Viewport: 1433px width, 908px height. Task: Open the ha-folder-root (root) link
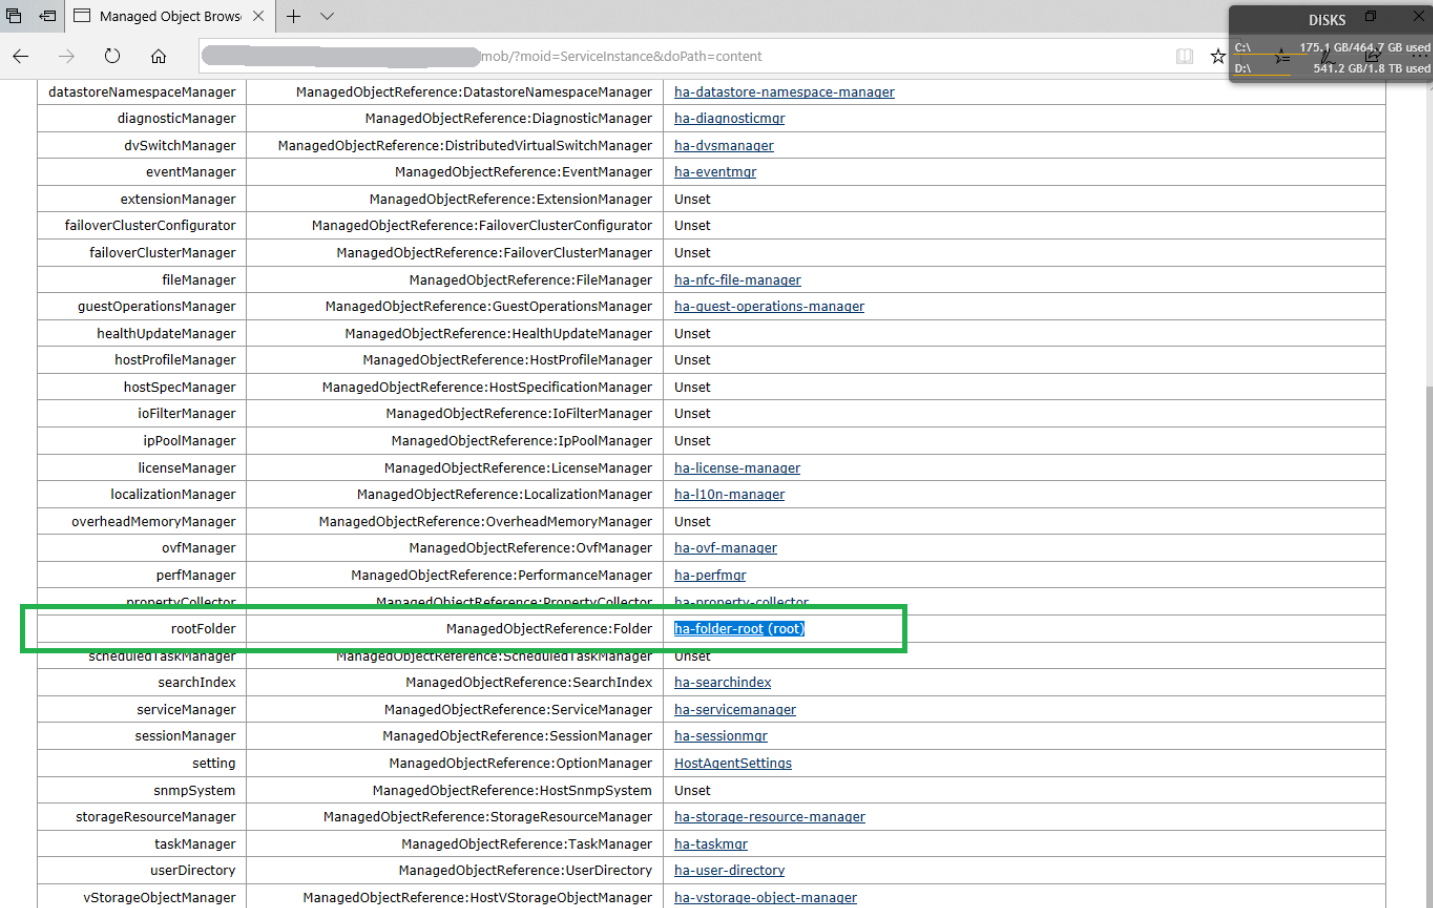coord(738,629)
